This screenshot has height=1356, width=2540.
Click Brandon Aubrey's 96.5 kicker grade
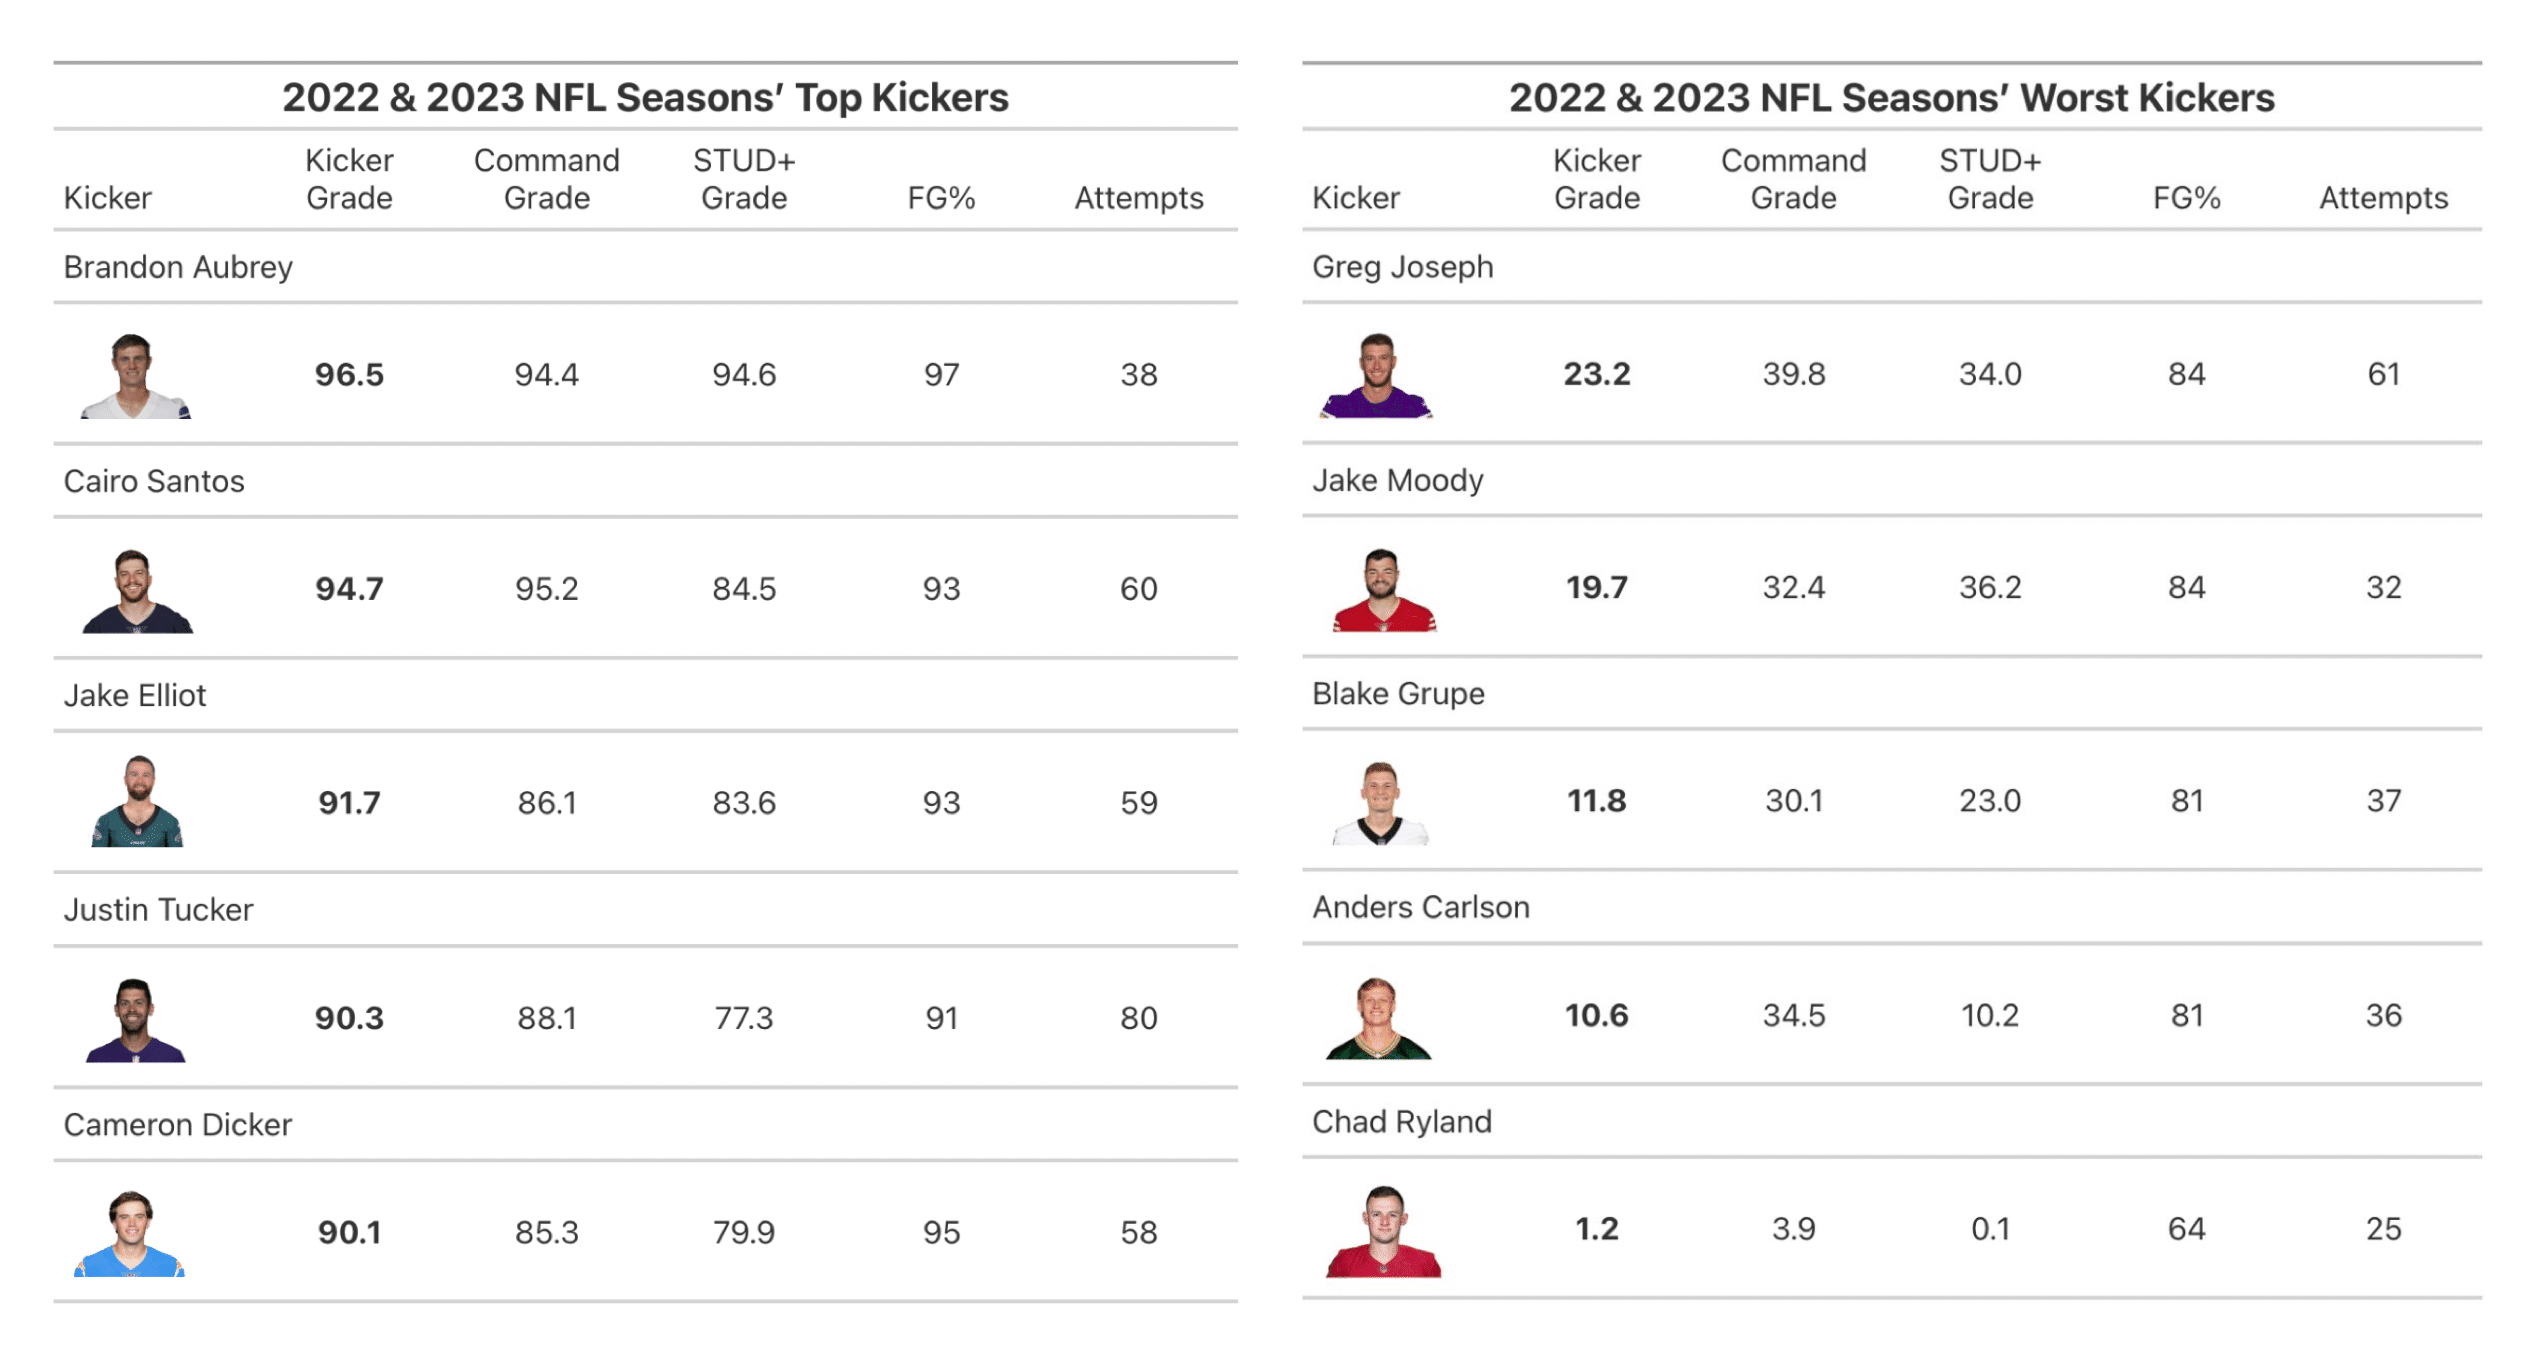349,375
